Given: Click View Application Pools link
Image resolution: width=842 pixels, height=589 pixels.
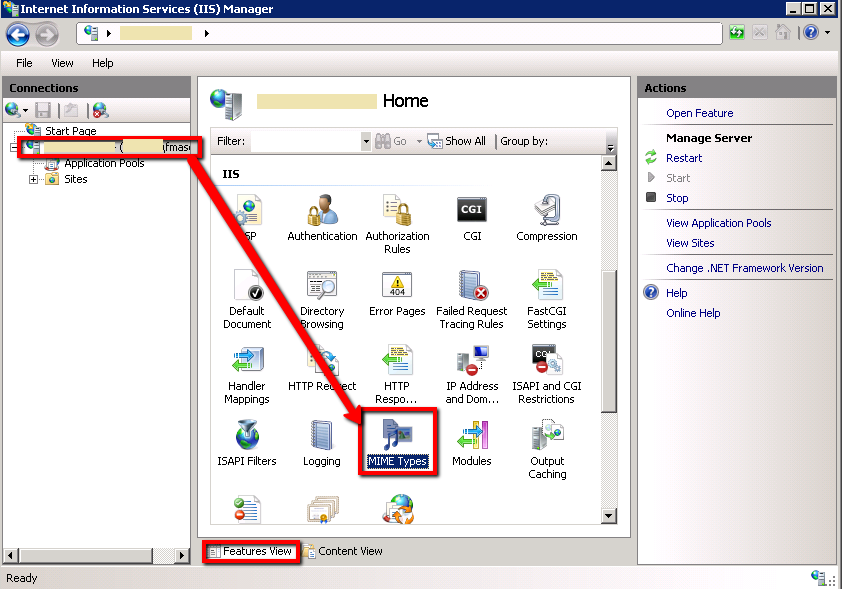Looking at the screenshot, I should pos(718,223).
